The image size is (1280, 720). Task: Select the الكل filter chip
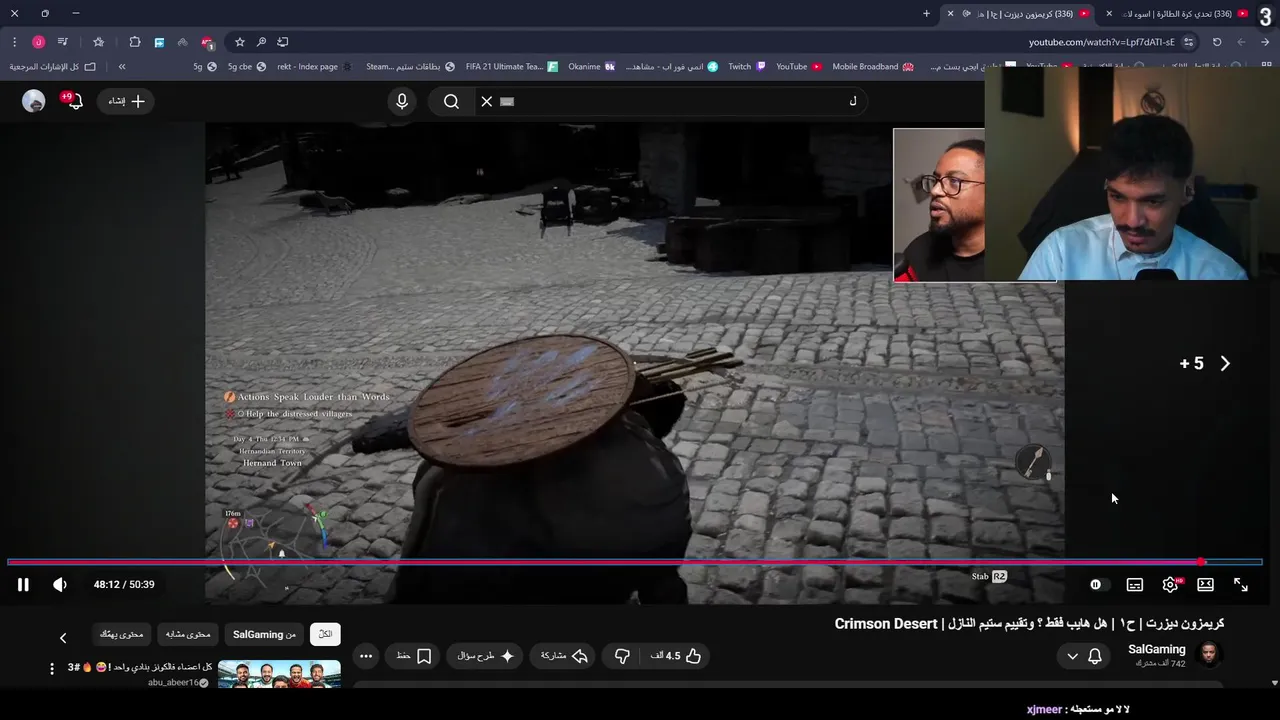[x=325, y=634]
